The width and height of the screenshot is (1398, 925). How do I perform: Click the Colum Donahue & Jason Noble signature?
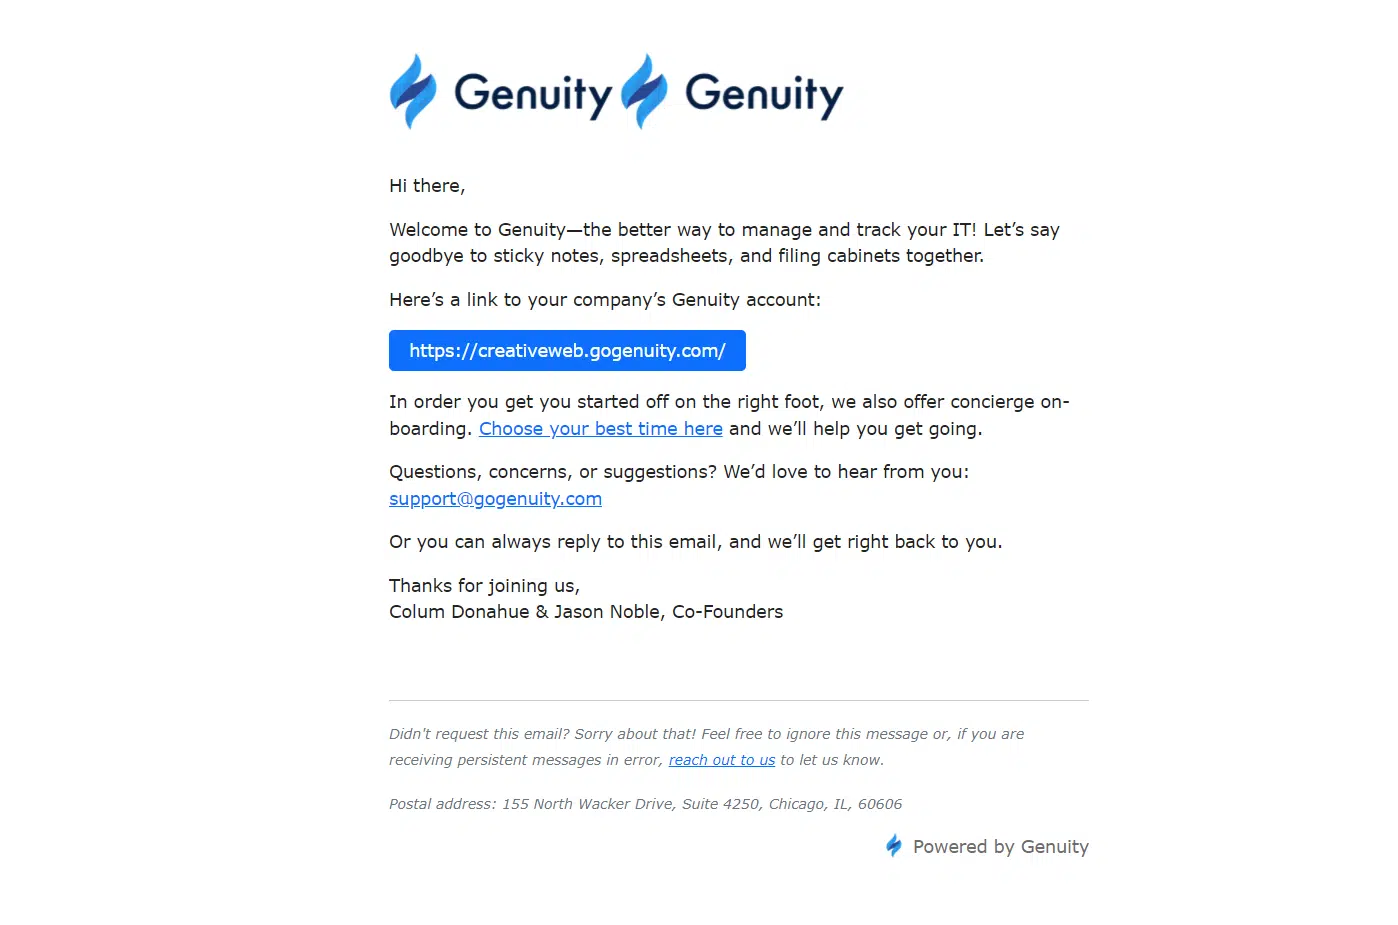click(x=586, y=612)
